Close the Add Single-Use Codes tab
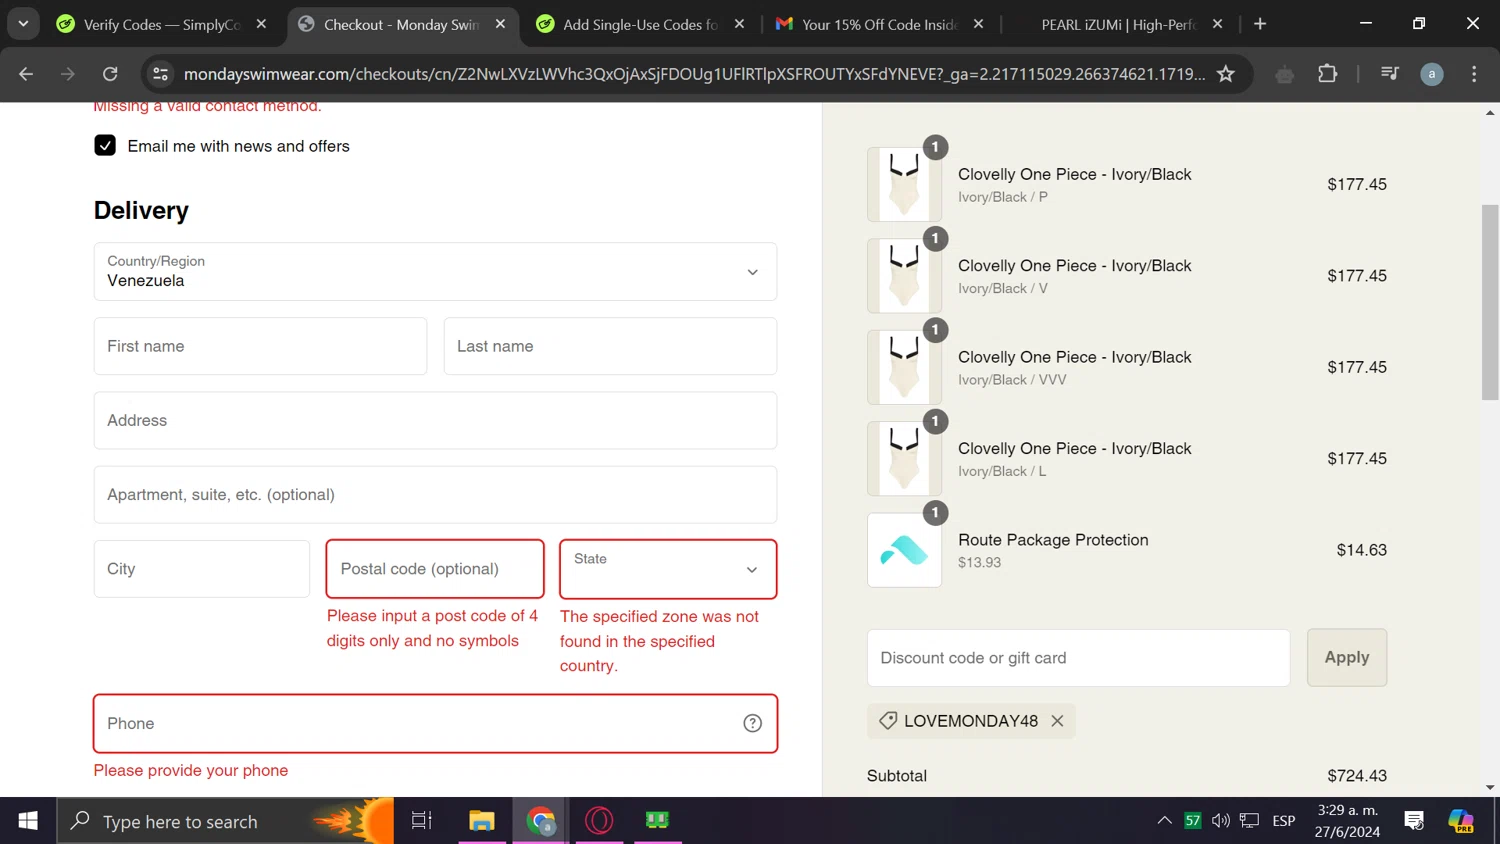This screenshot has width=1500, height=844. point(740,24)
